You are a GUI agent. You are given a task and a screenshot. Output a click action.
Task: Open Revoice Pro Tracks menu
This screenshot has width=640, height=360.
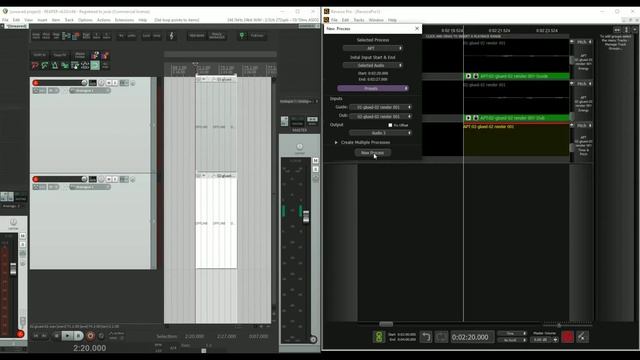(x=359, y=20)
